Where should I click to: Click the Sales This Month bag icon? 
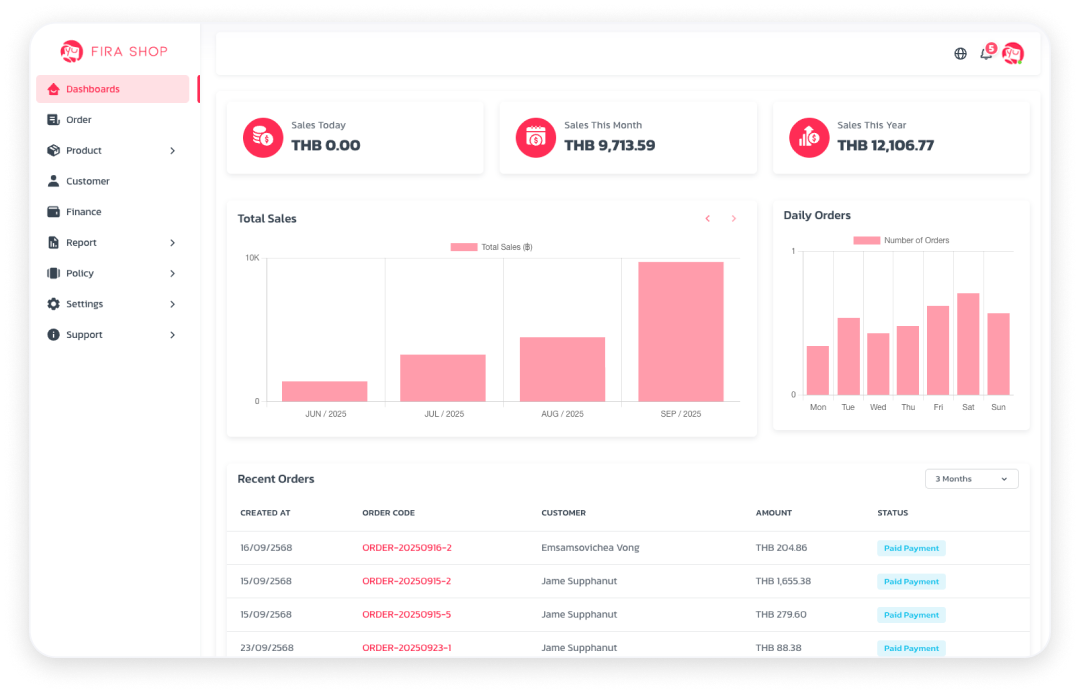point(535,139)
